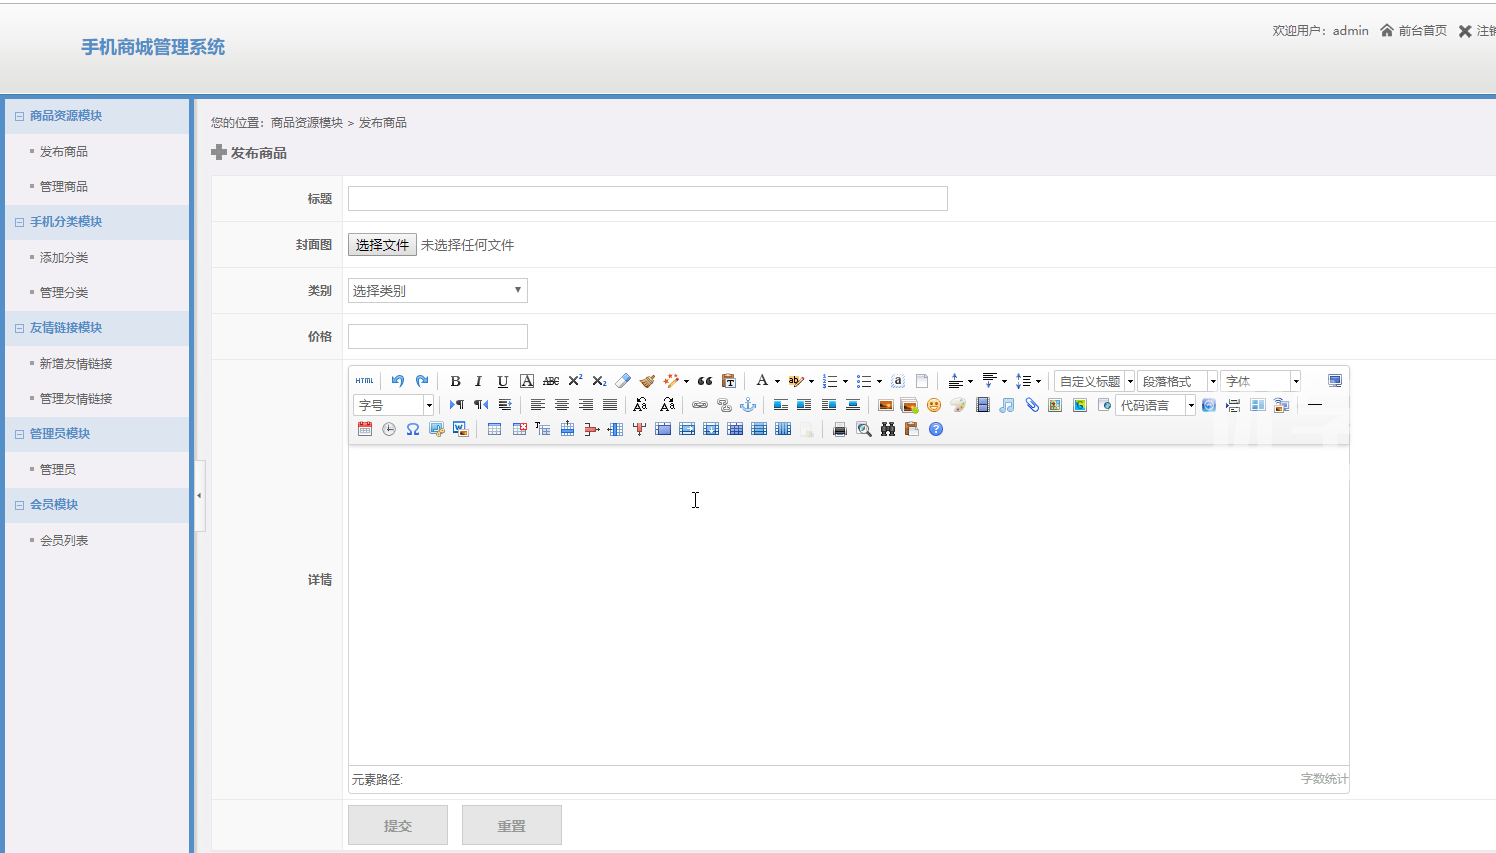Open the 选择类别 category dropdown

click(437, 291)
